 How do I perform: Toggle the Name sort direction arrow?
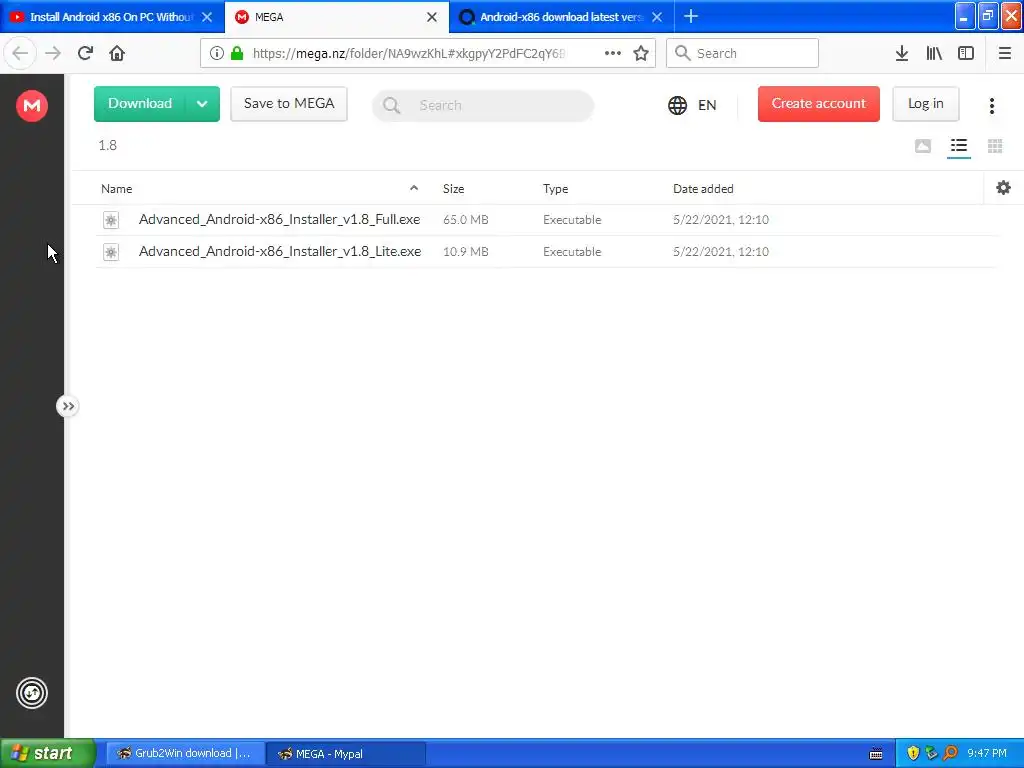[x=414, y=188]
